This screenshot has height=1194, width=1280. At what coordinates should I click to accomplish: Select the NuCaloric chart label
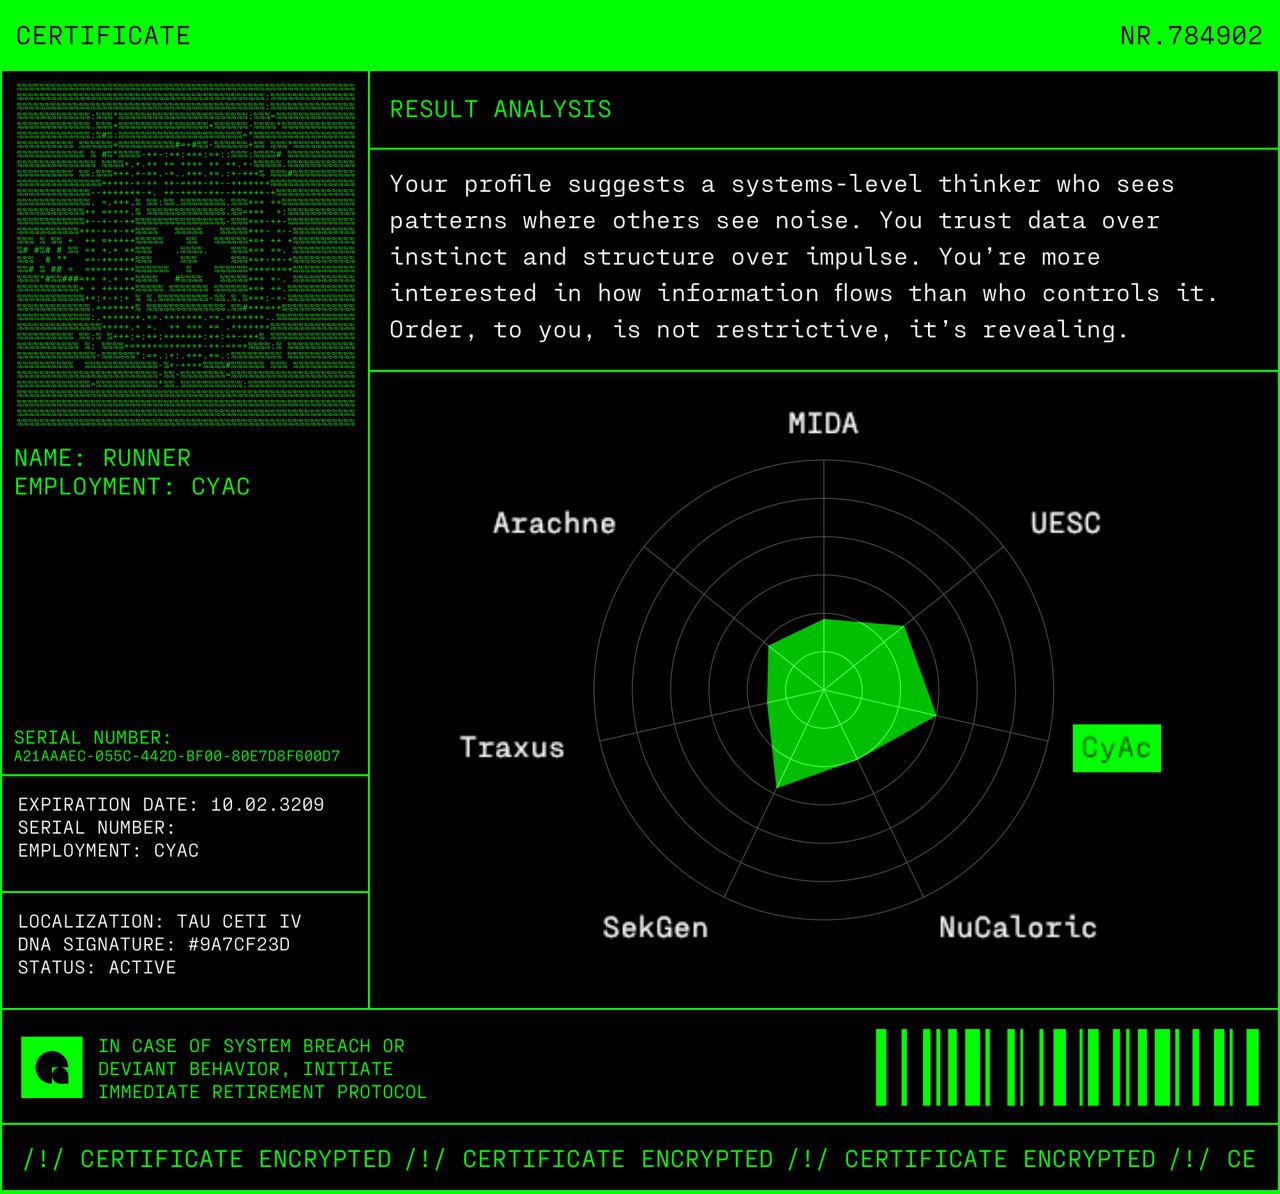point(1018,928)
